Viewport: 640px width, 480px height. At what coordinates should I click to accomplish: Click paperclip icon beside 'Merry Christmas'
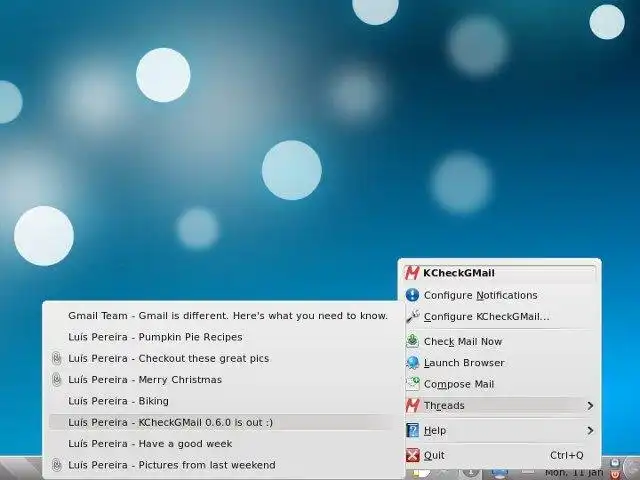(57, 380)
